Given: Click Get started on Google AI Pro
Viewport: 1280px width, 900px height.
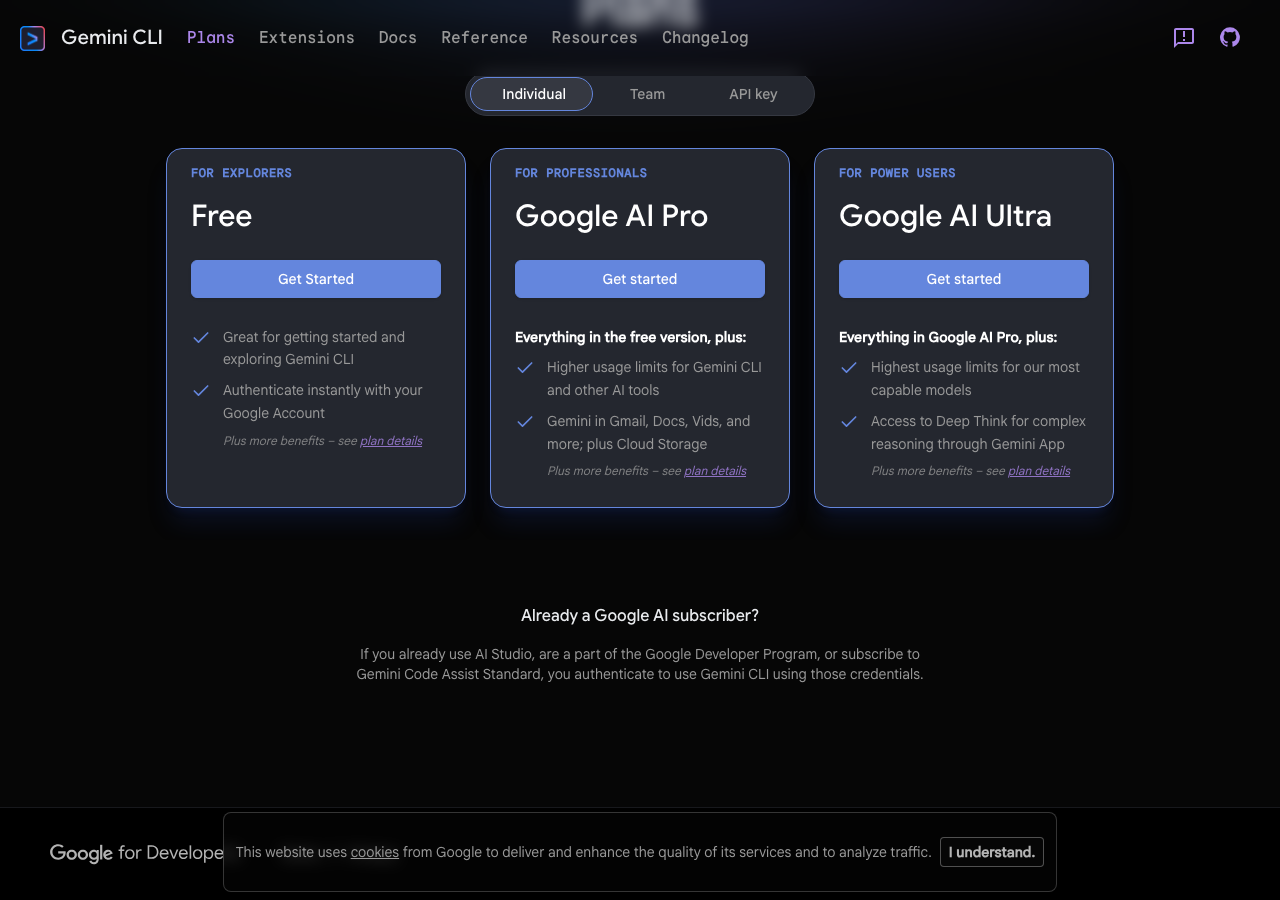Looking at the screenshot, I should tap(640, 279).
